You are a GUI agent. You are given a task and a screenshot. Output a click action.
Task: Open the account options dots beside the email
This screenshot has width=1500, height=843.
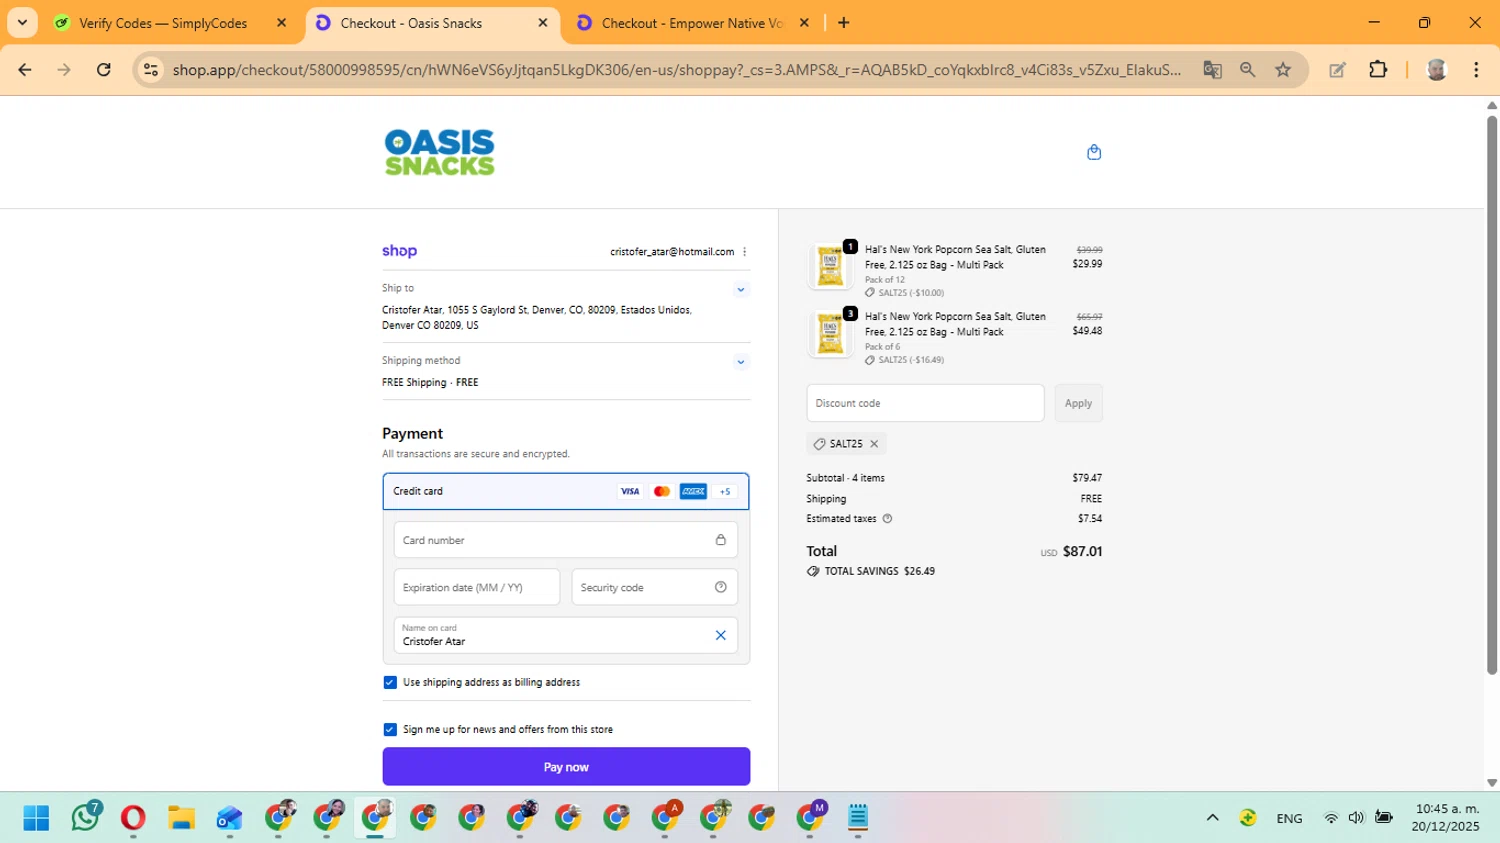tap(745, 252)
